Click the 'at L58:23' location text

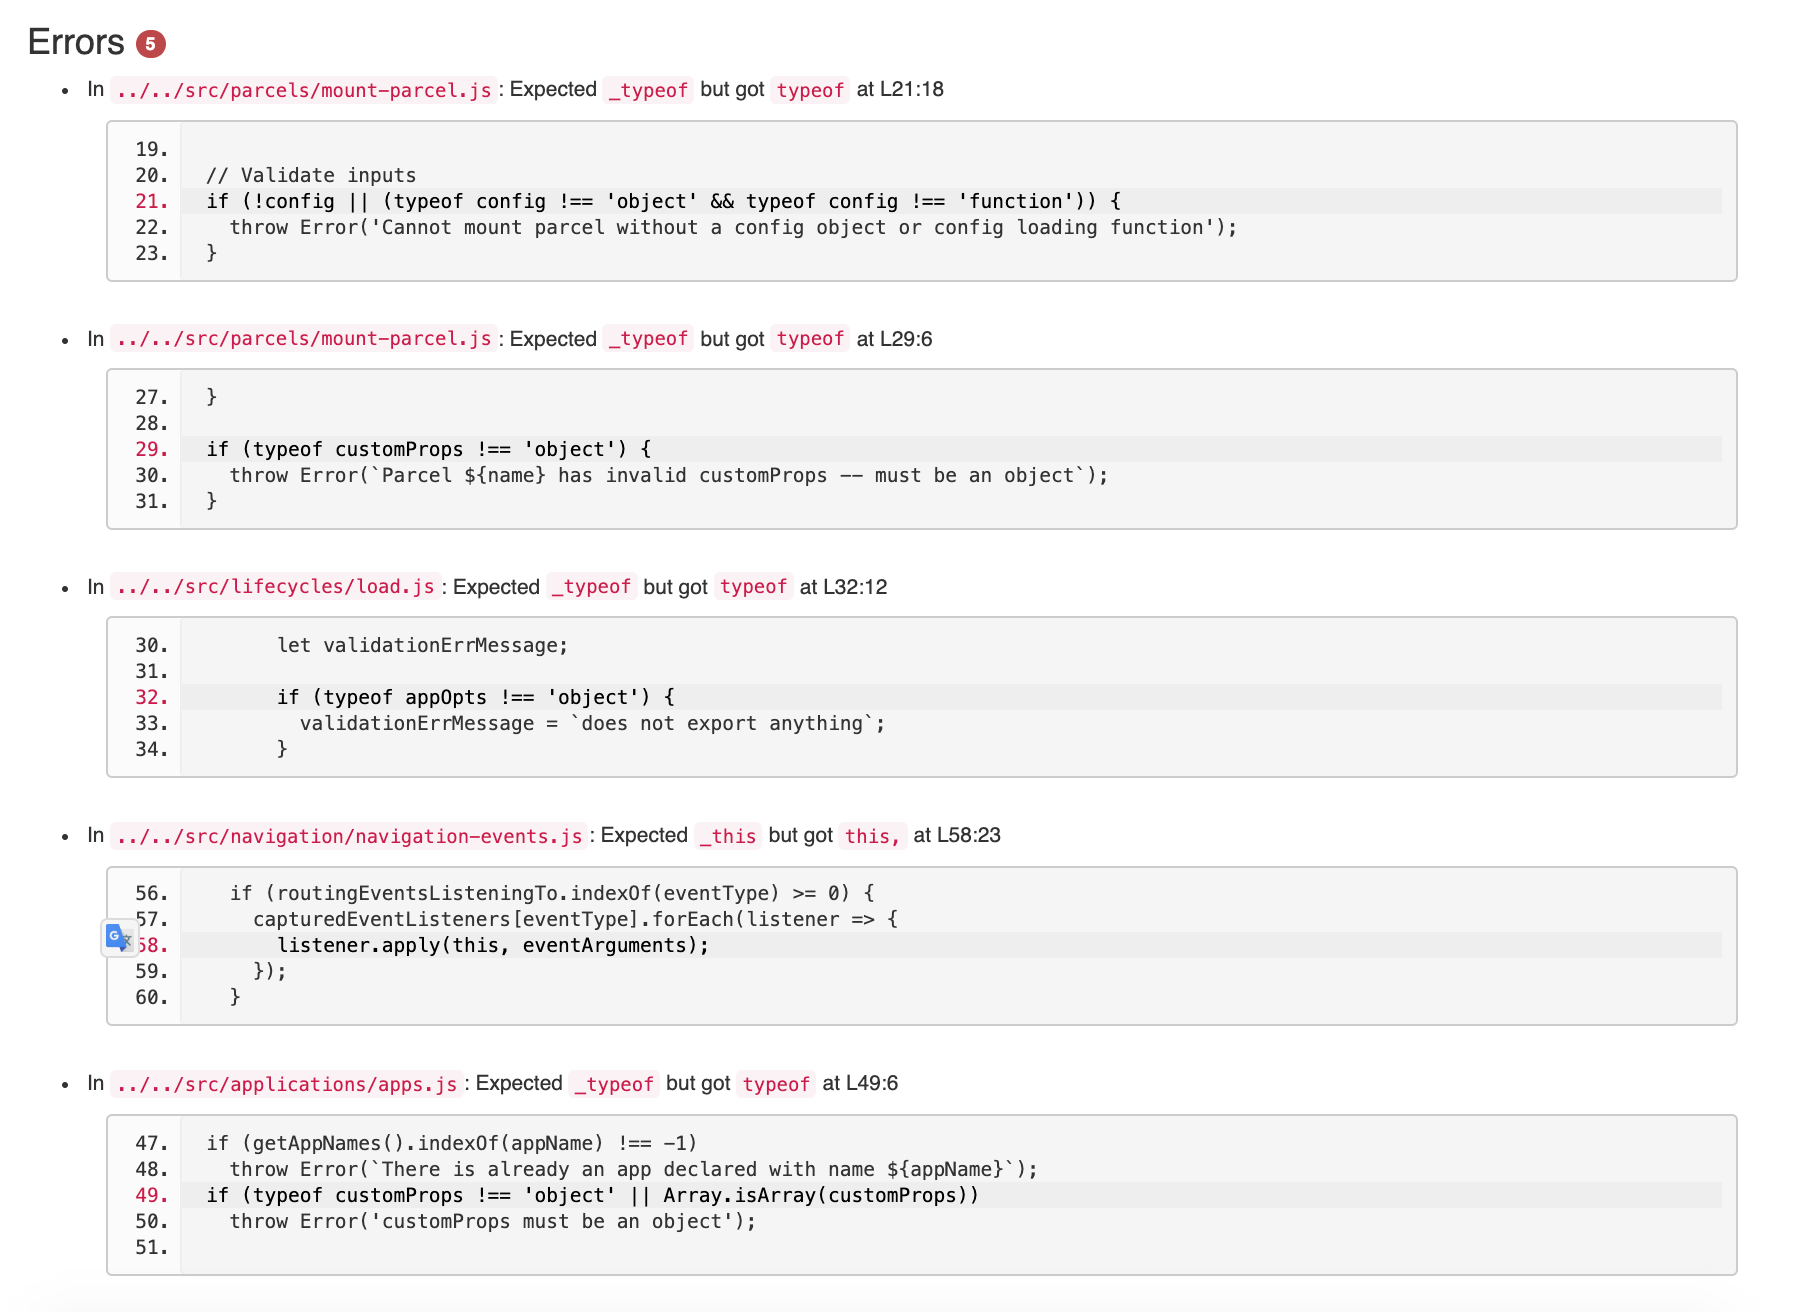click(957, 835)
